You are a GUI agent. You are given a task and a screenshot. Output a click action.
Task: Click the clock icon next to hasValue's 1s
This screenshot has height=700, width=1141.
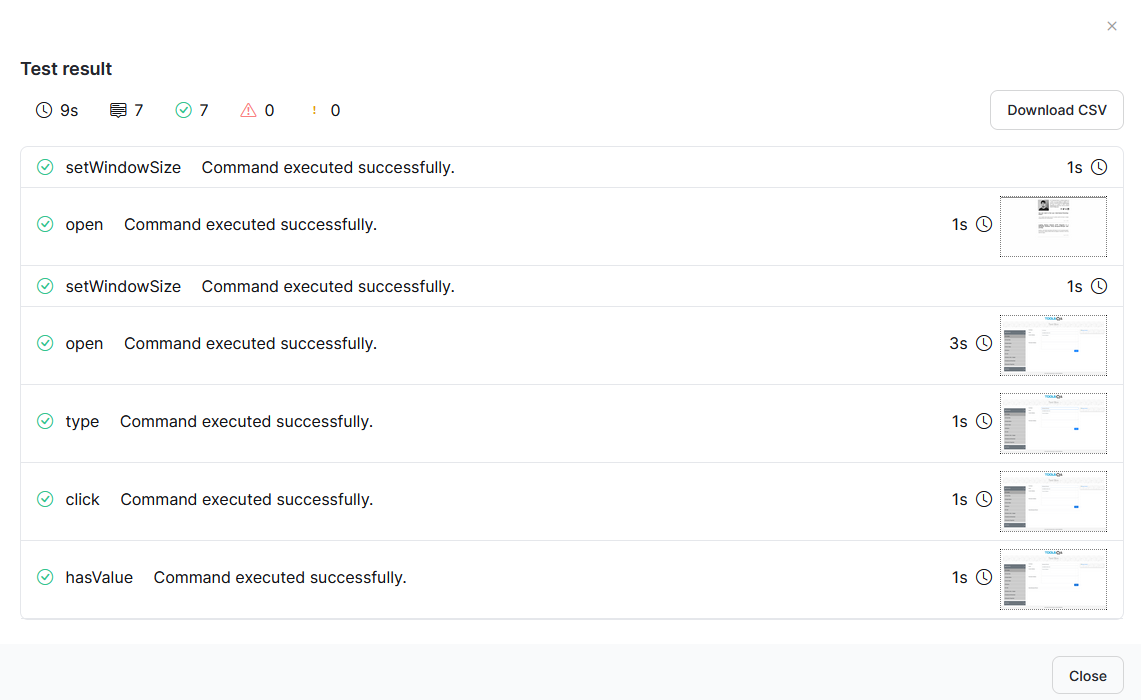click(x=984, y=577)
